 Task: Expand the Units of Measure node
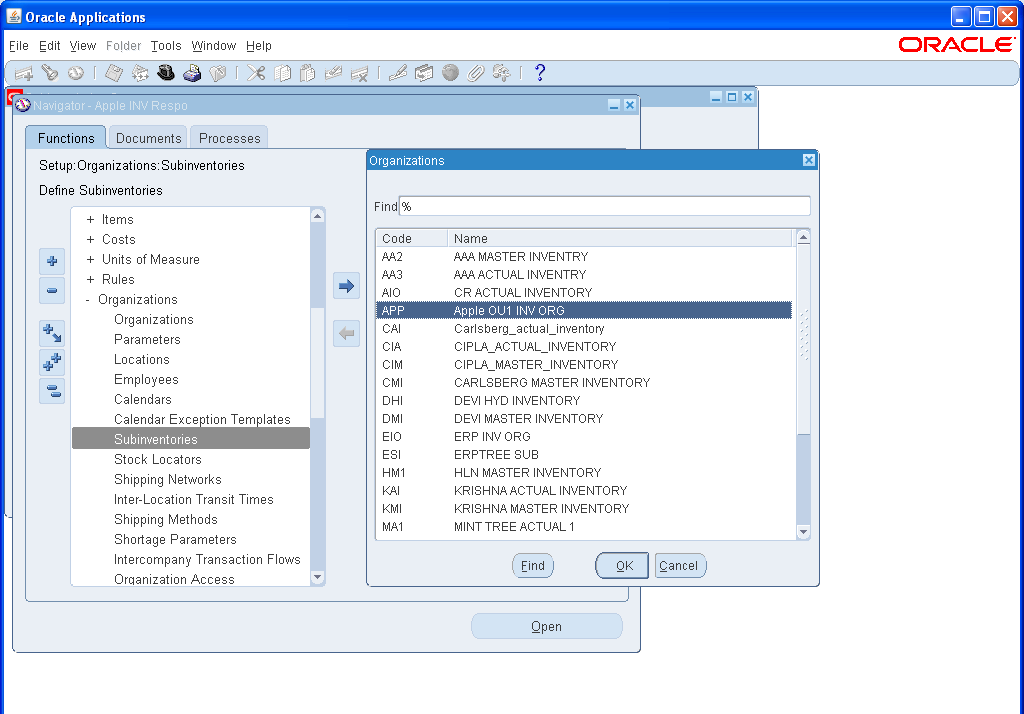click(x=90, y=260)
